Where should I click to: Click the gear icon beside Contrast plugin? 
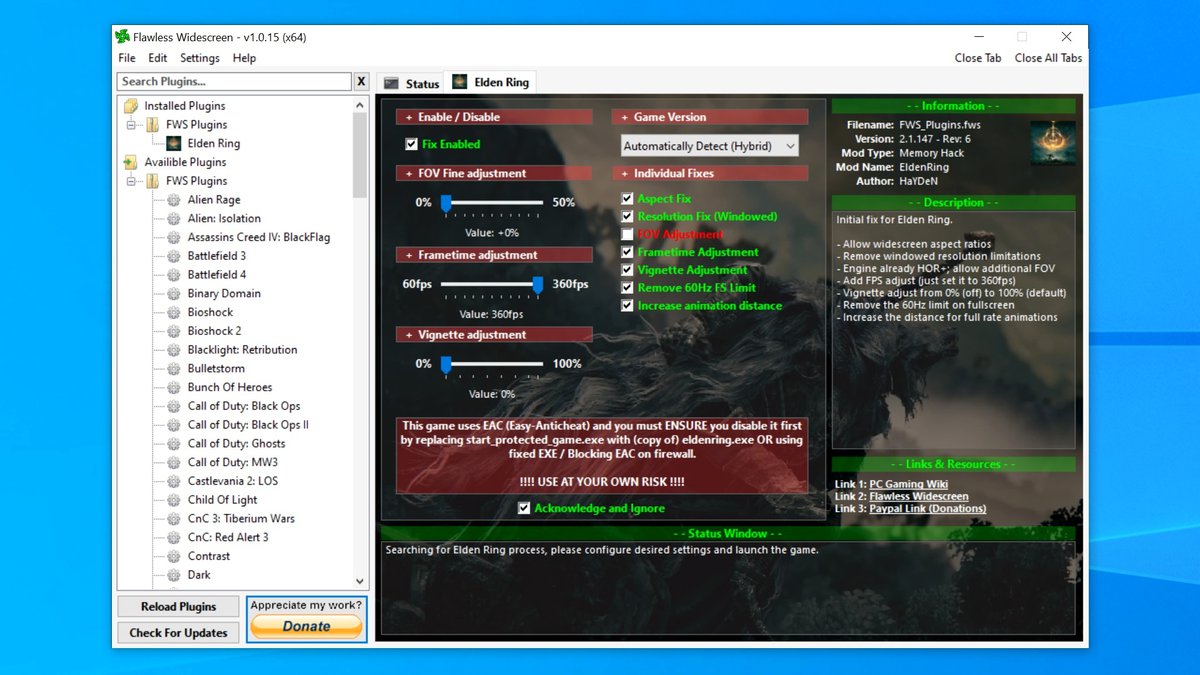tap(174, 556)
